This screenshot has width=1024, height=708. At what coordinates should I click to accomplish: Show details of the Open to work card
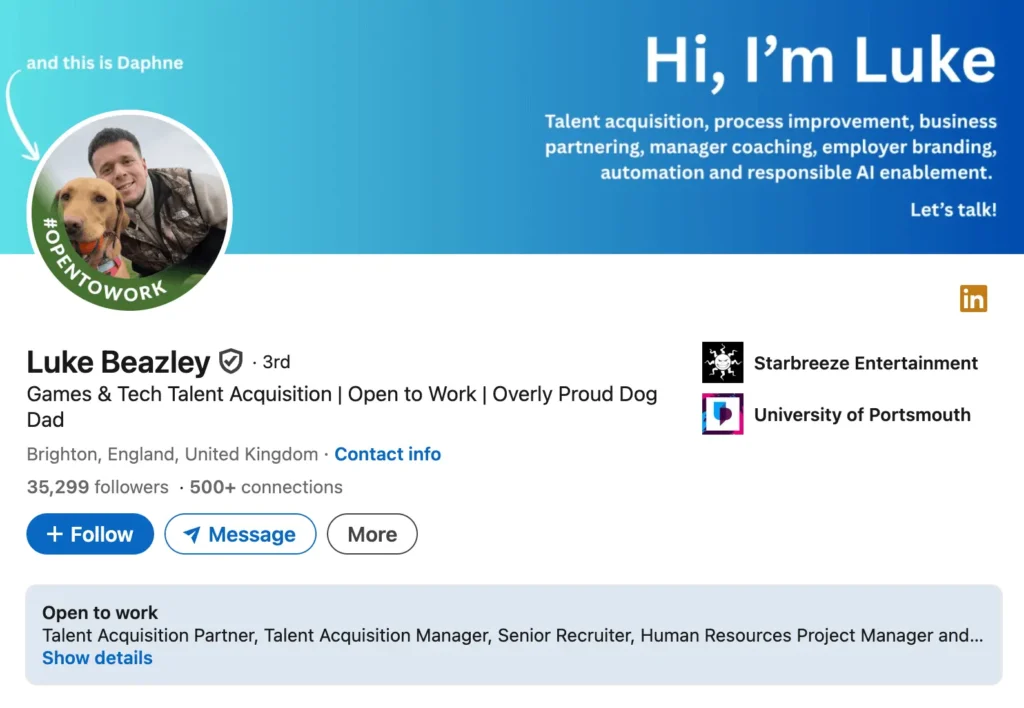pyautogui.click(x=97, y=658)
